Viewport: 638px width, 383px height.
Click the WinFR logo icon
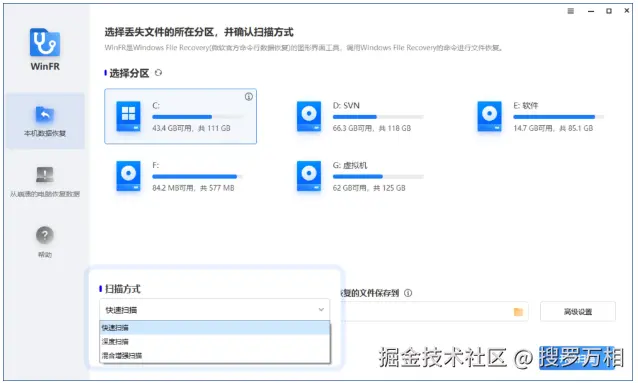tap(45, 42)
